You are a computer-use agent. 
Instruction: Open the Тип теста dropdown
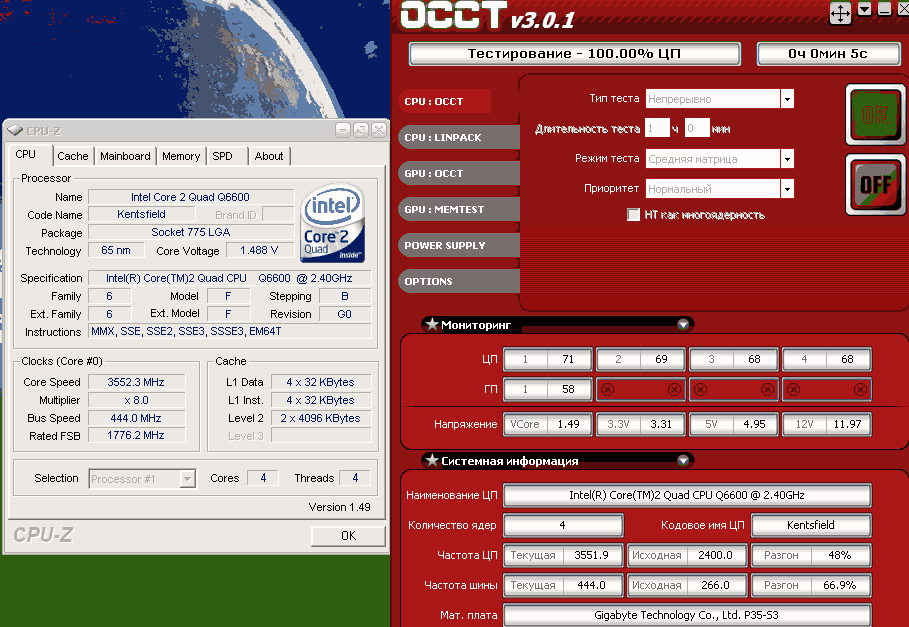(x=787, y=99)
